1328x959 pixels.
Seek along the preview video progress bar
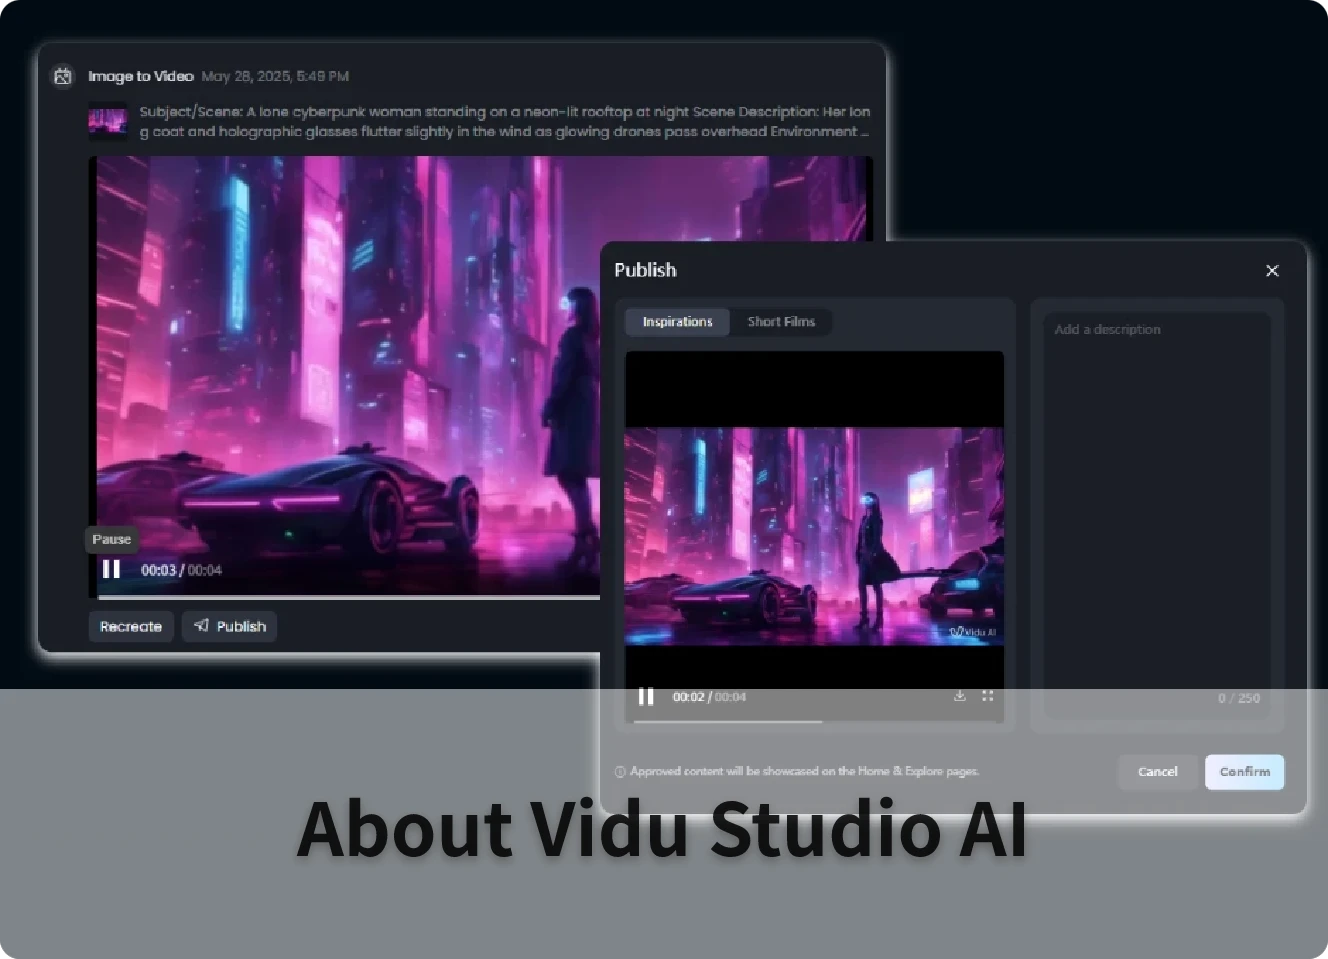pos(814,722)
